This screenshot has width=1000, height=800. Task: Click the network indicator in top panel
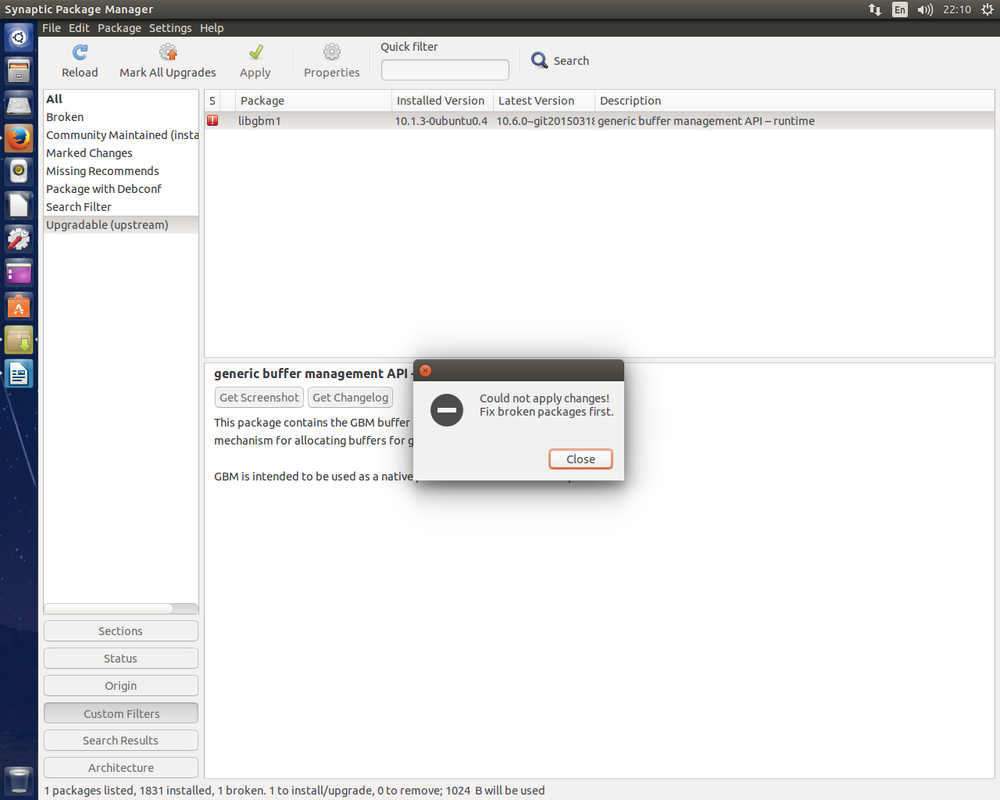pyautogui.click(x=874, y=10)
